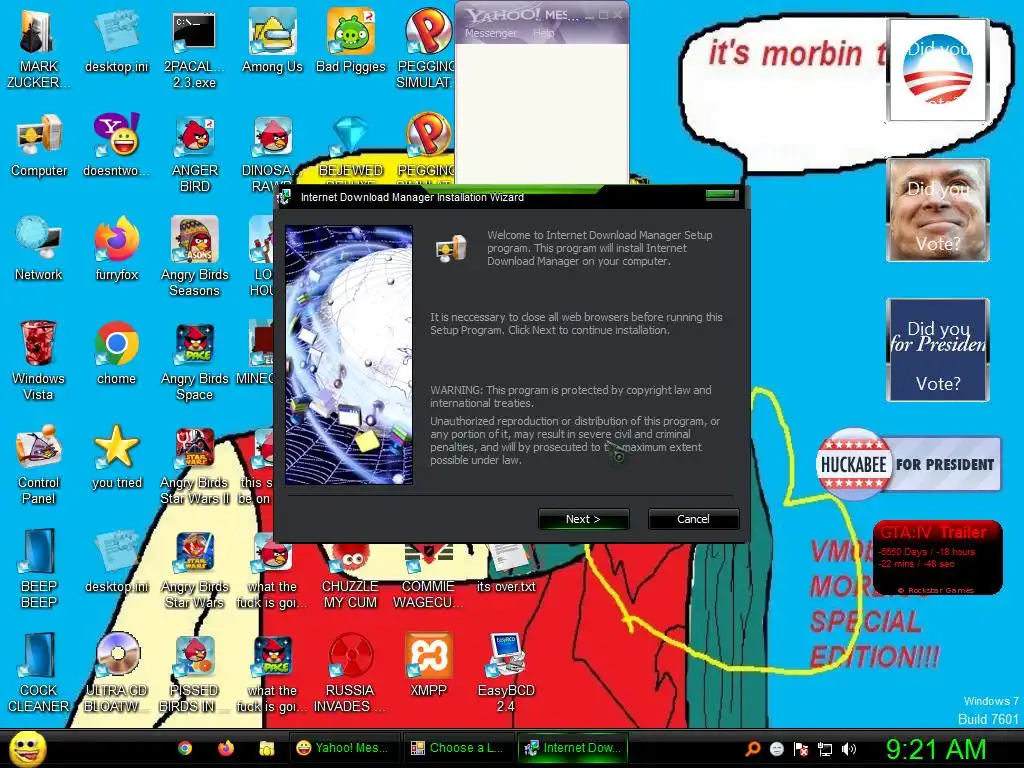Viewport: 1024px width, 768px height.
Task: Cancel the Internet Download Manager setup
Action: 693,519
